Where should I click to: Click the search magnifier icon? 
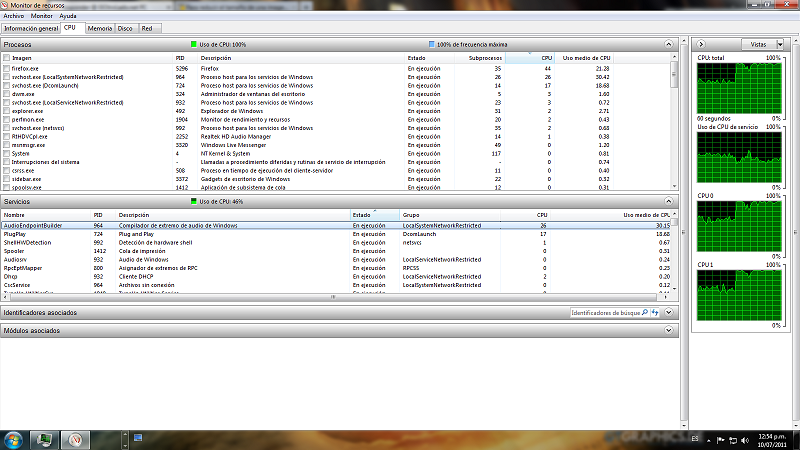click(x=645, y=312)
